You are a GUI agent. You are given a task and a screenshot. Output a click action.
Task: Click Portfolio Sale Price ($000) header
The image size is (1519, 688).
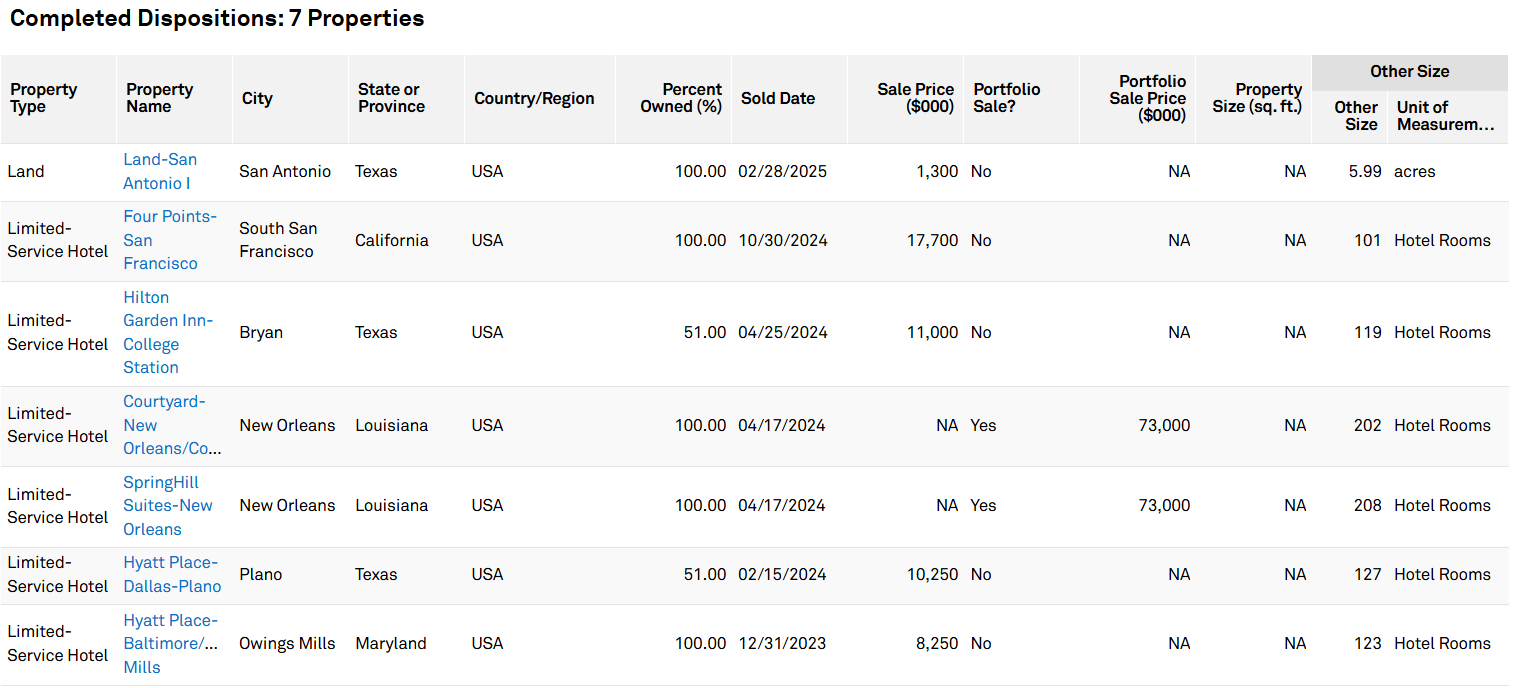pos(1147,98)
